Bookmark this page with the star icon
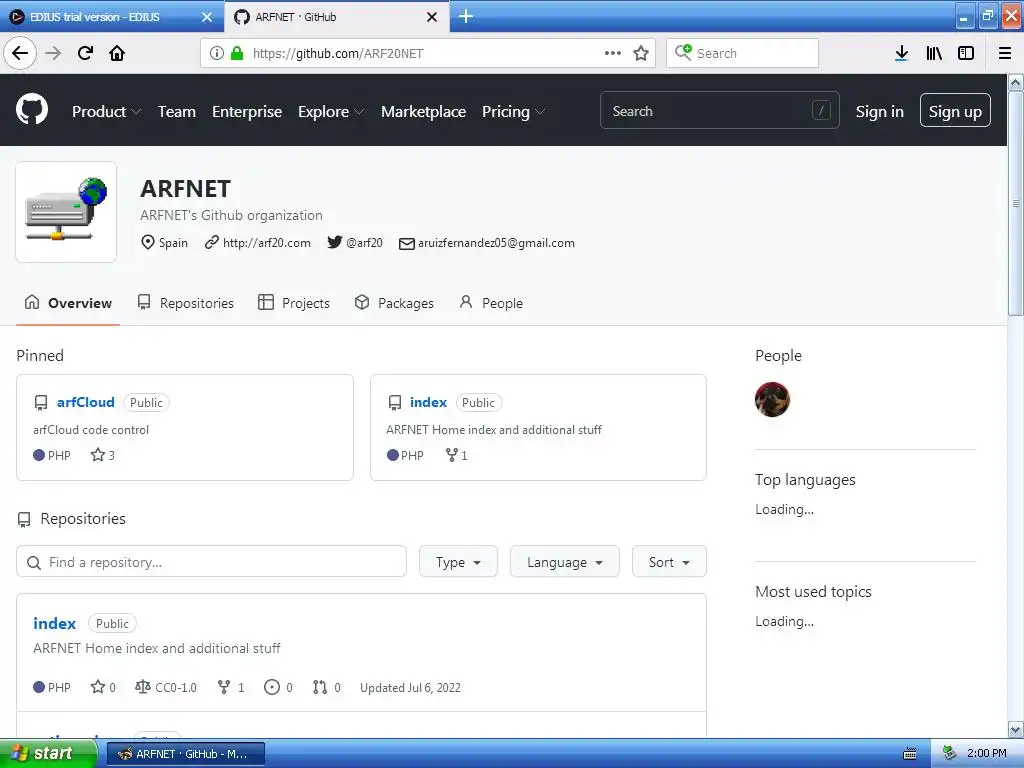The image size is (1024, 768). point(641,53)
